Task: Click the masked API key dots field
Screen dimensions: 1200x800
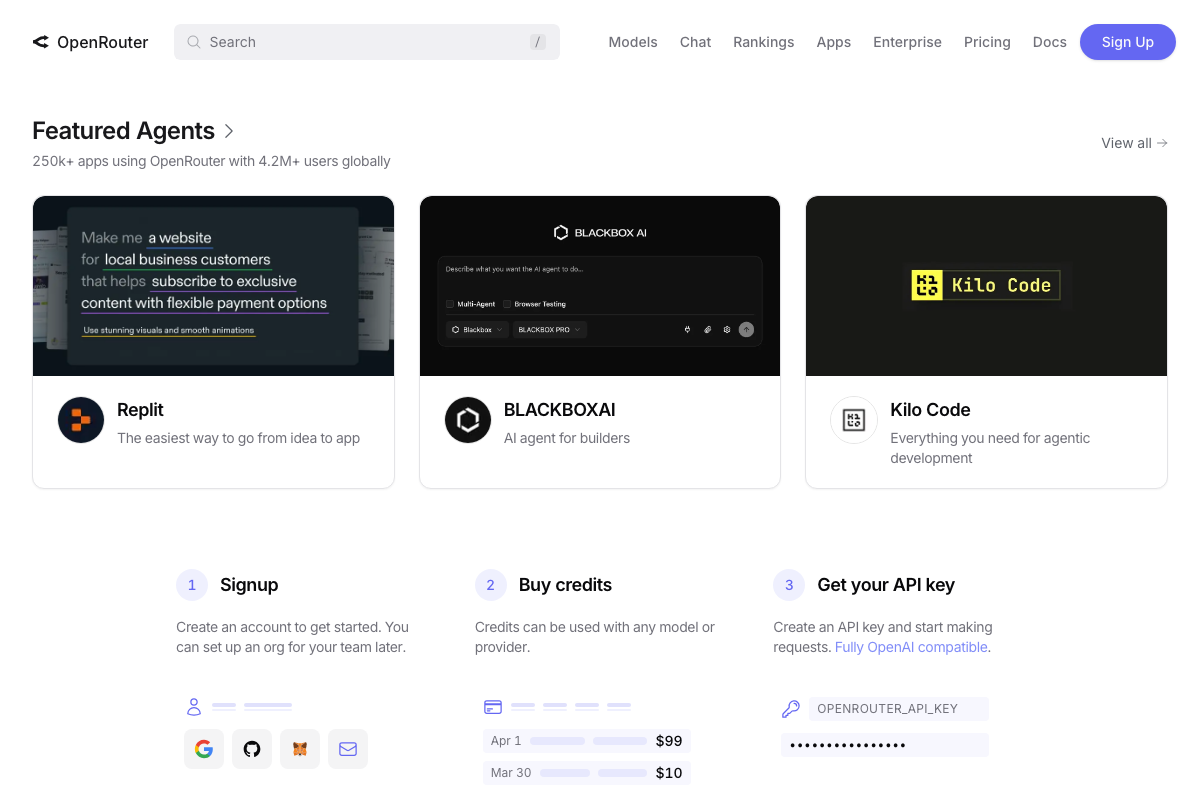Action: (885, 745)
